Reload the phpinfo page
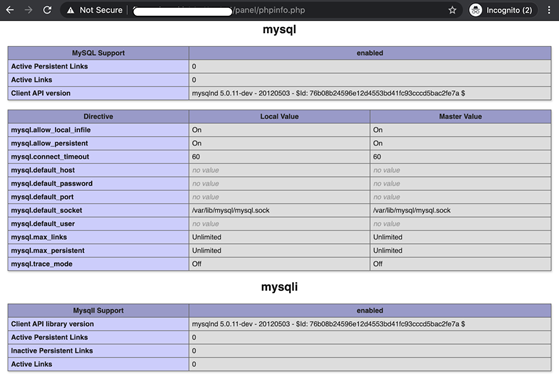This screenshot has height=377, width=559. (47, 10)
